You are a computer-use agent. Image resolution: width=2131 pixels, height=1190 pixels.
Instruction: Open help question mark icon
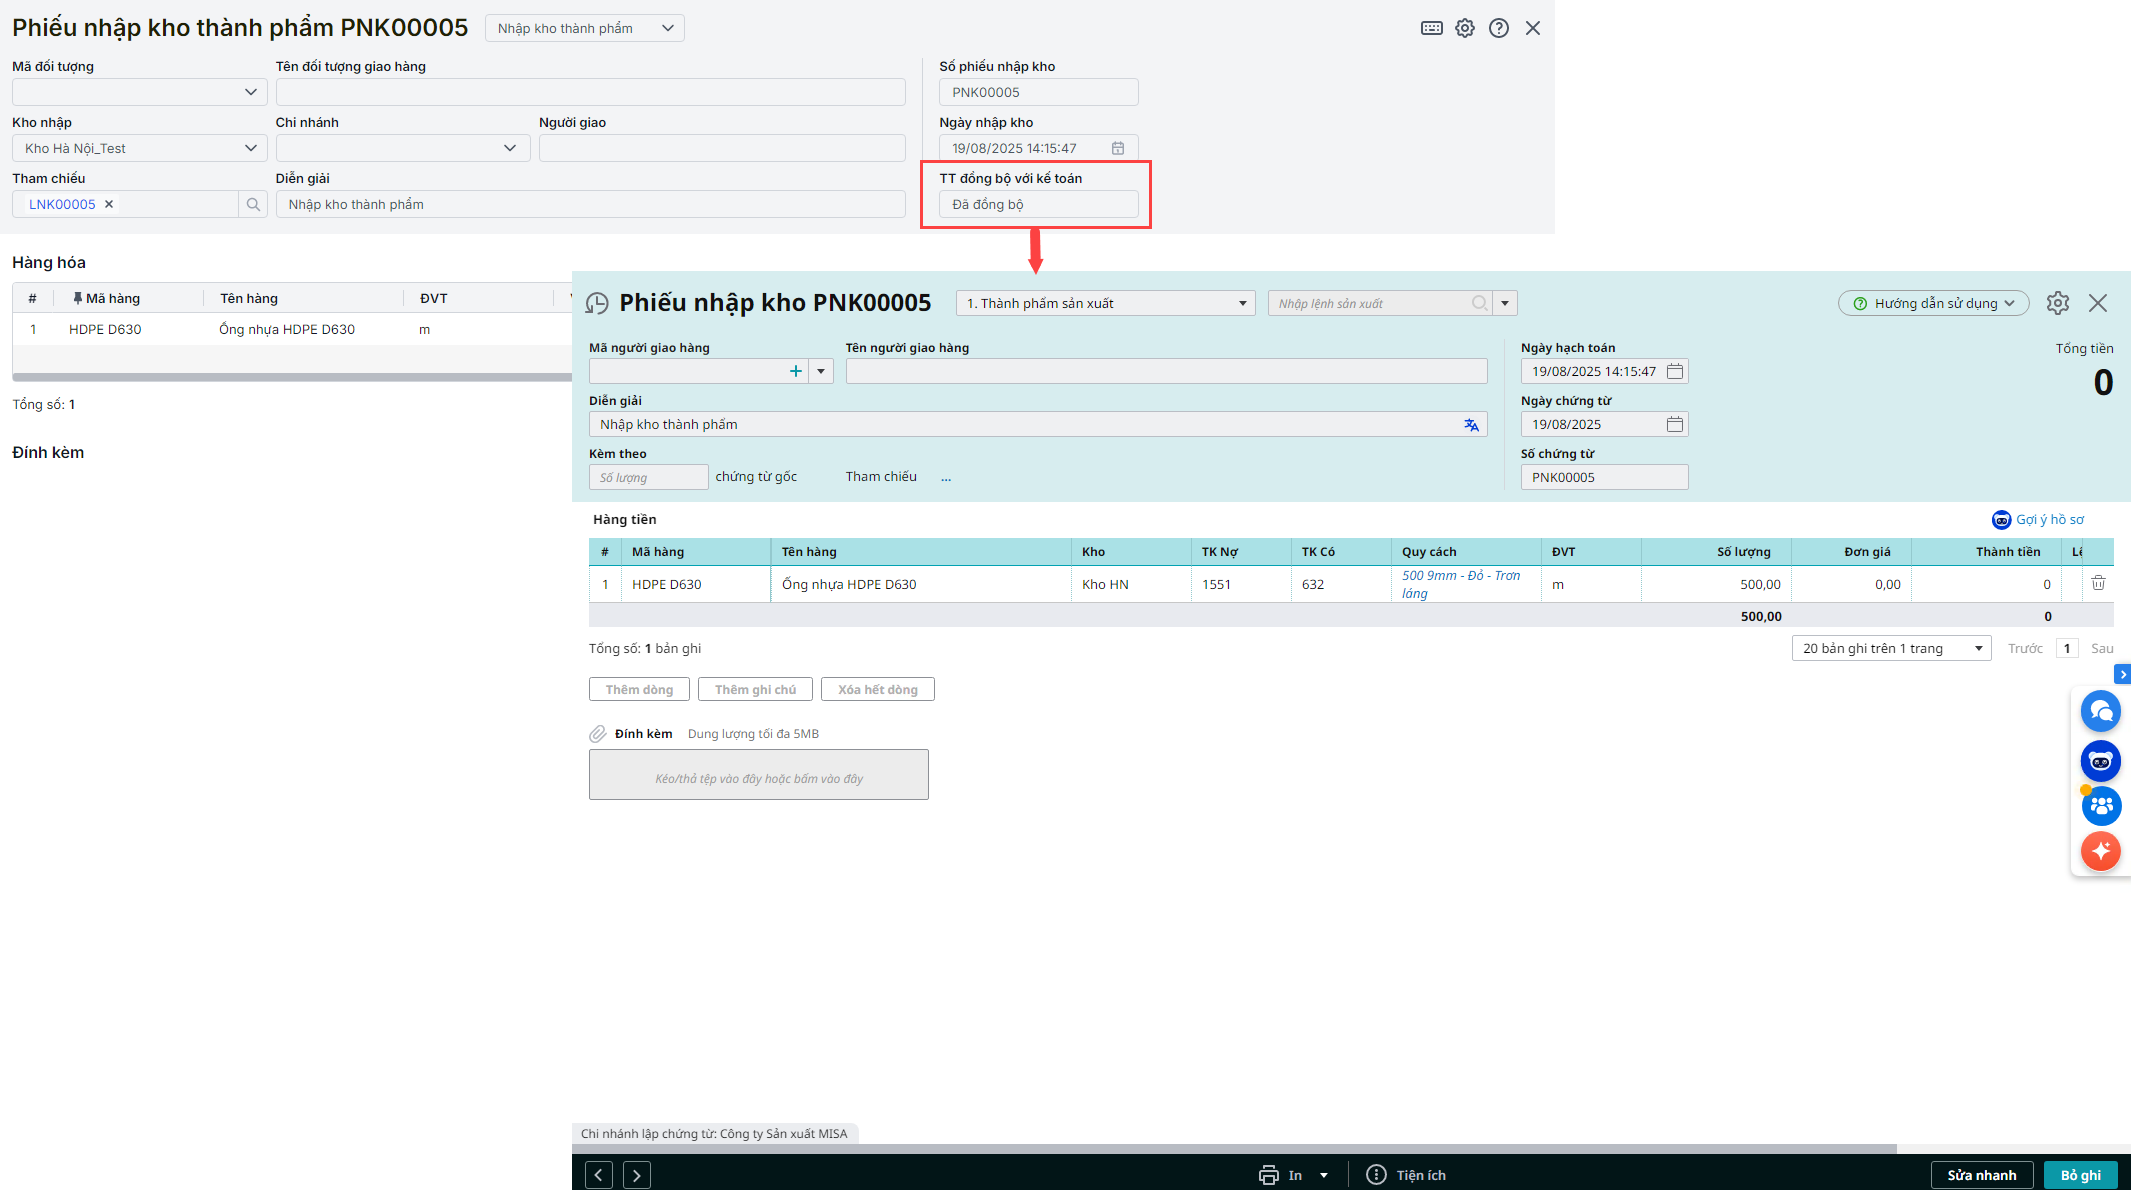coord(1498,28)
